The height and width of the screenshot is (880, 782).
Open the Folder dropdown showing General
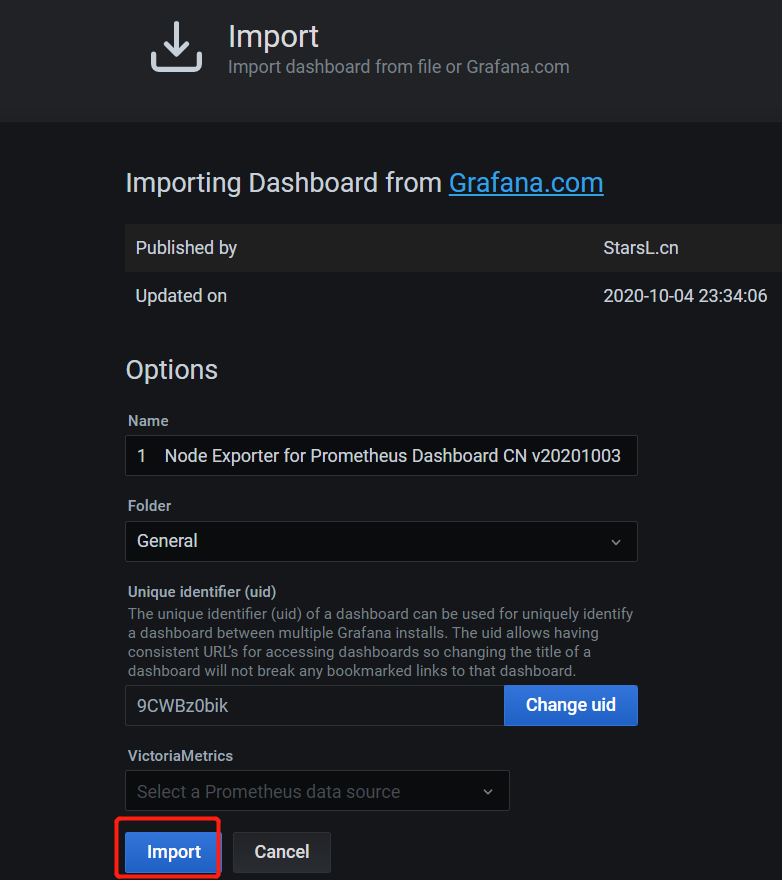coord(381,541)
